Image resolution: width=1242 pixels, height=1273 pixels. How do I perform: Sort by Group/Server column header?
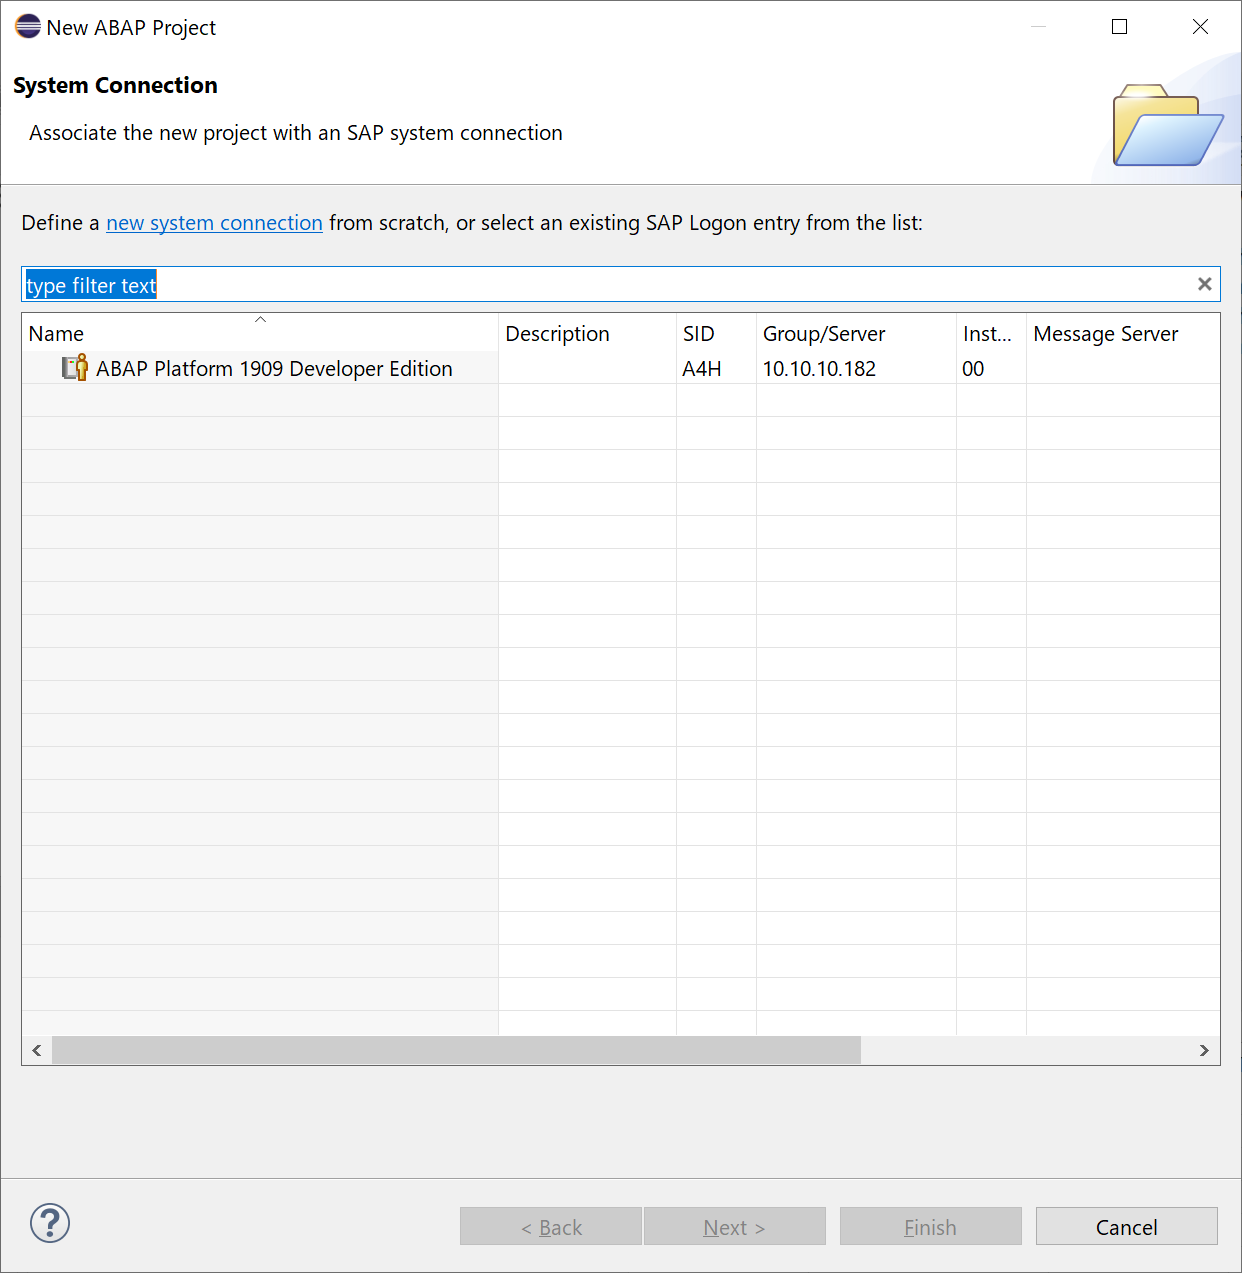[856, 333]
